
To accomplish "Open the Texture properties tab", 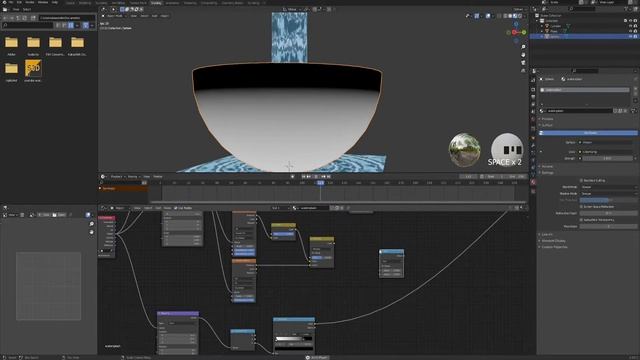I will coord(533,191).
